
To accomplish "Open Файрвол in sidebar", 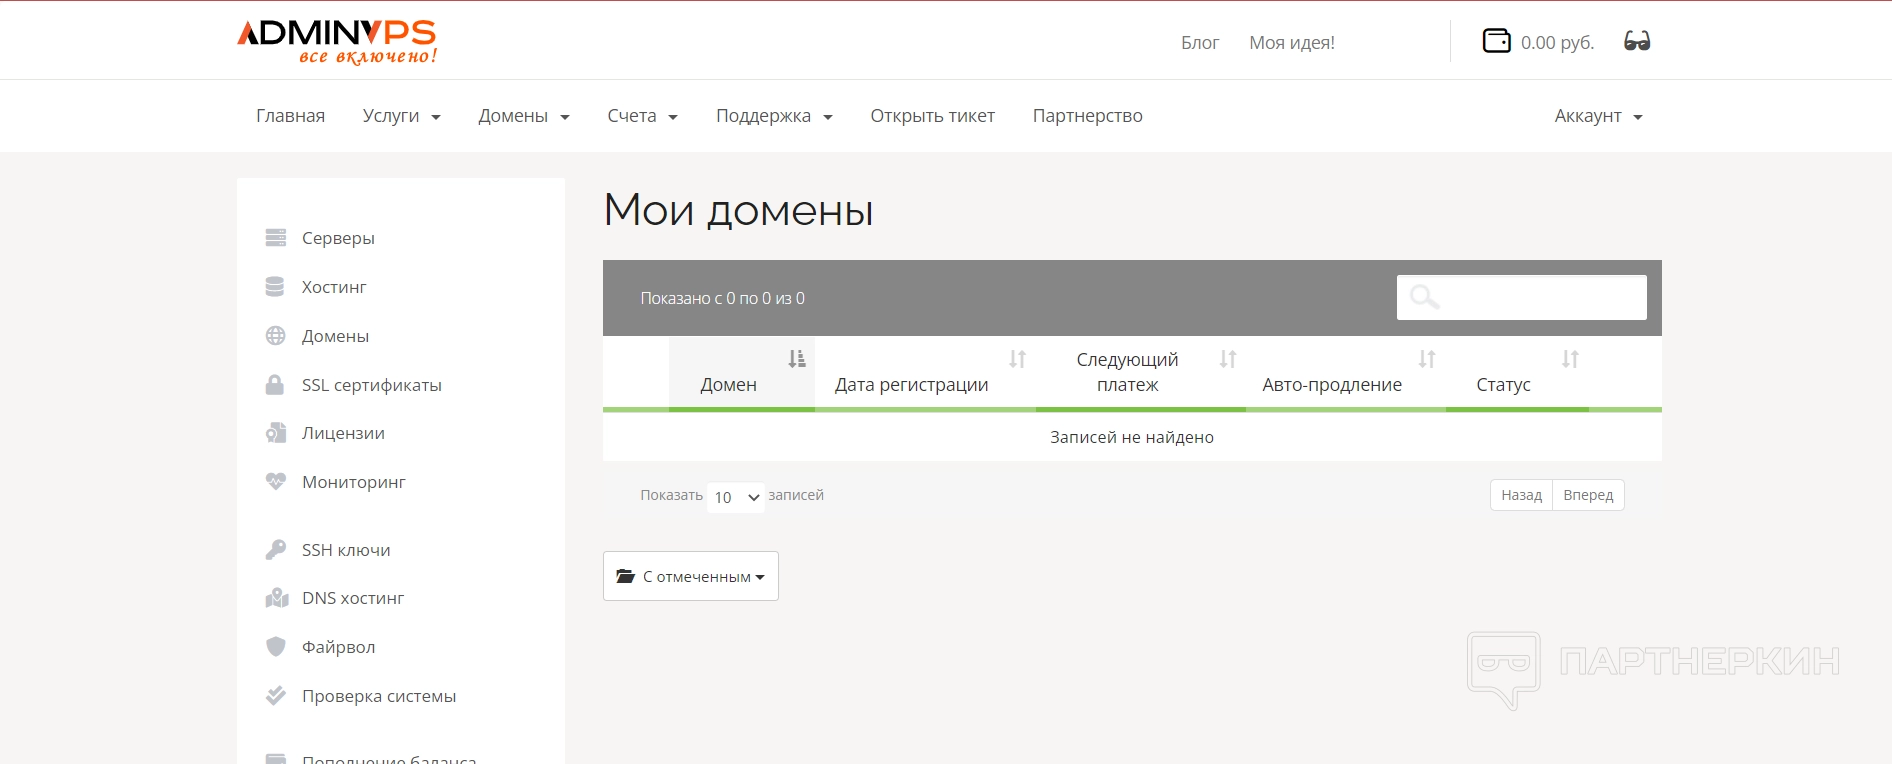I will coord(339,647).
